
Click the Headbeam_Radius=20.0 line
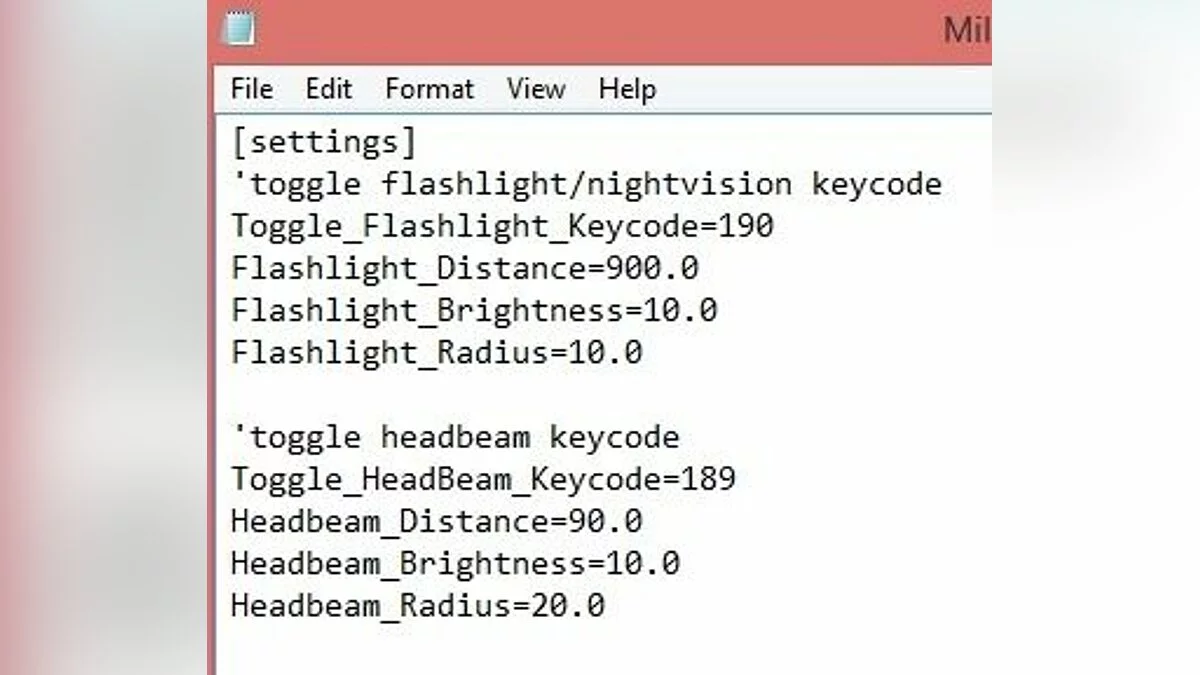click(417, 605)
